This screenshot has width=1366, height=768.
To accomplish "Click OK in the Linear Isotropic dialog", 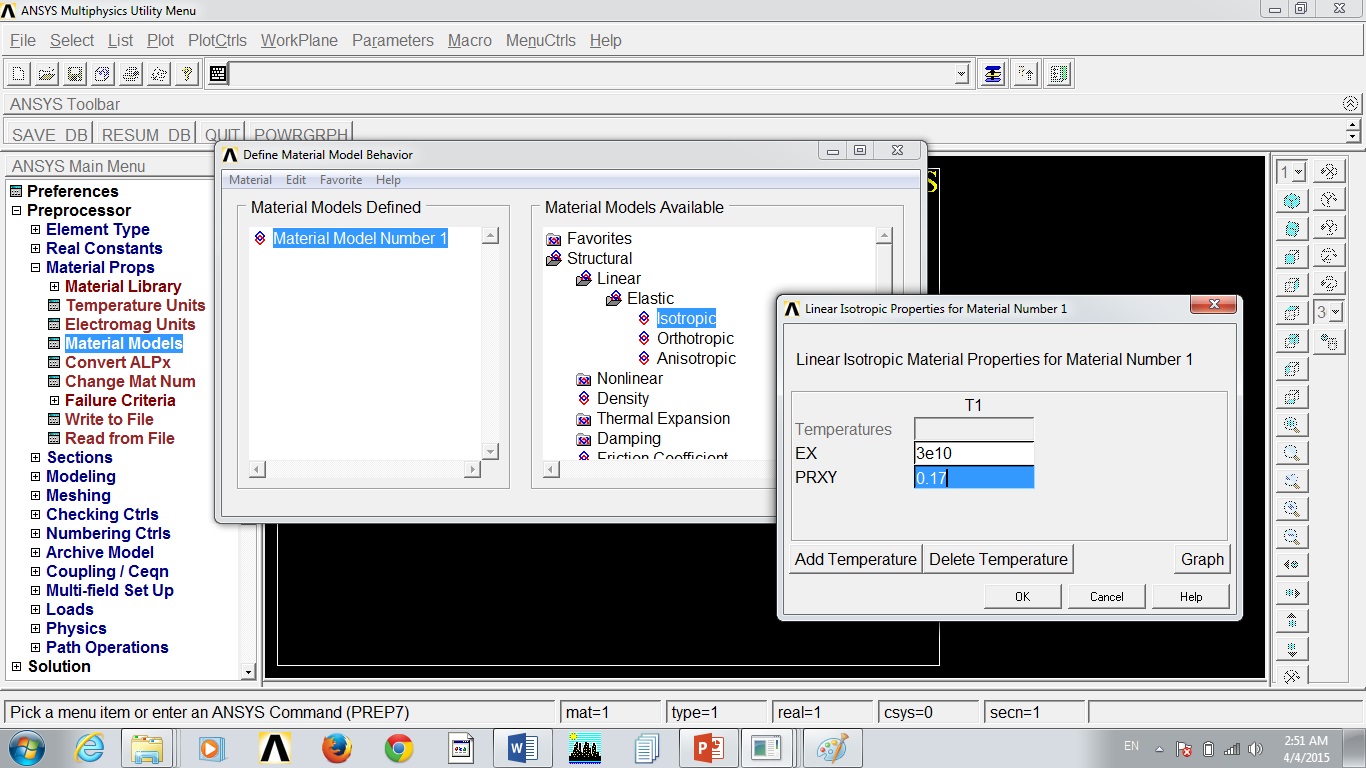I will pos(1022,596).
